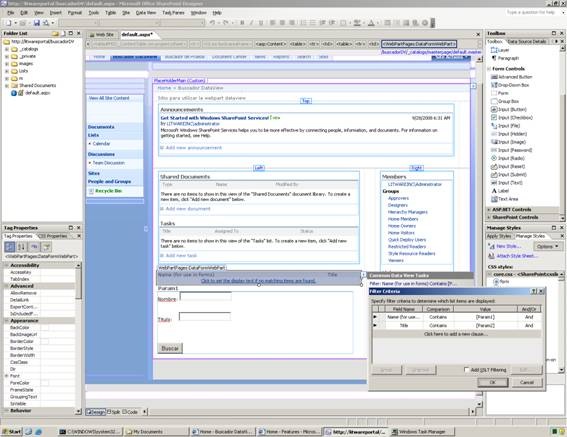Select Input (Text) control in Toolbox

[507, 182]
